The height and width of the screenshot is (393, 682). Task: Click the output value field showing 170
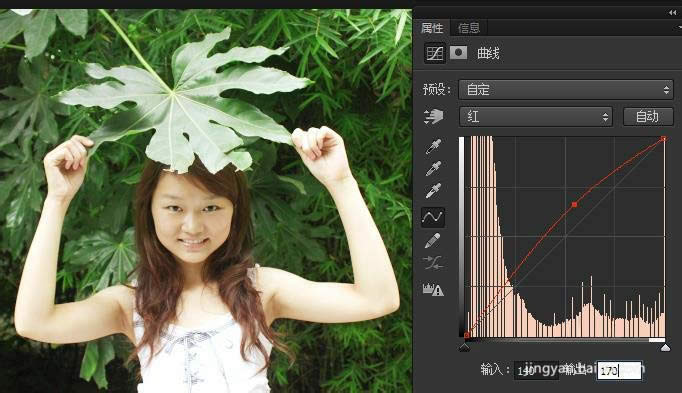pyautogui.click(x=619, y=371)
